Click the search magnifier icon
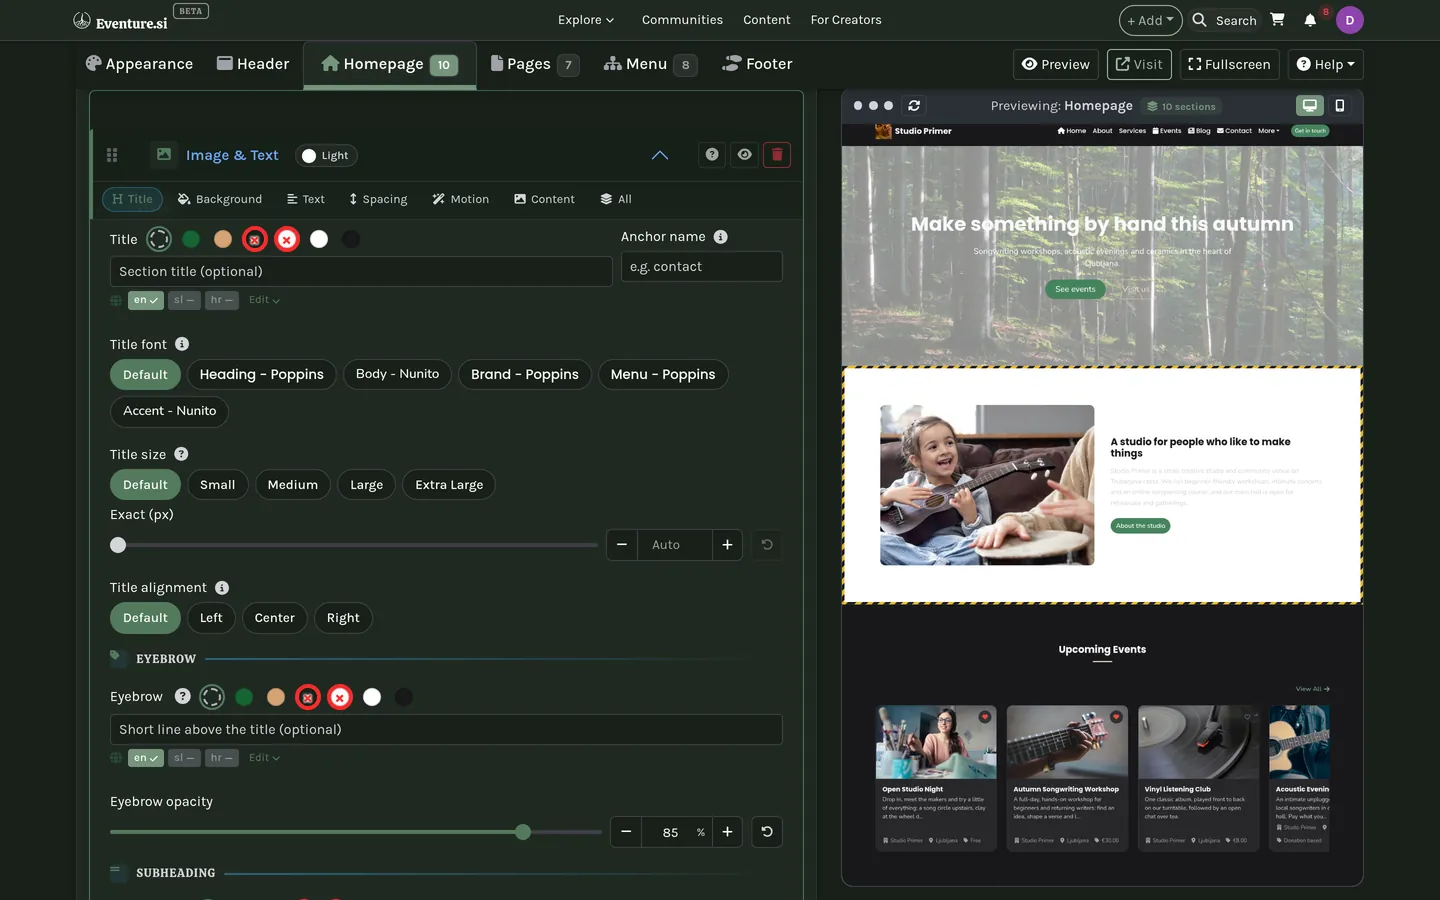The width and height of the screenshot is (1440, 900). (1199, 20)
